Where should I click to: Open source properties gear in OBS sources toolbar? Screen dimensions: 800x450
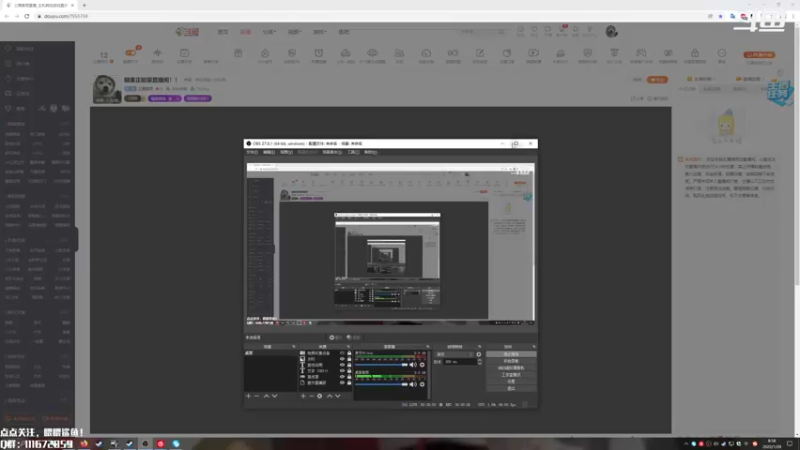tap(319, 396)
